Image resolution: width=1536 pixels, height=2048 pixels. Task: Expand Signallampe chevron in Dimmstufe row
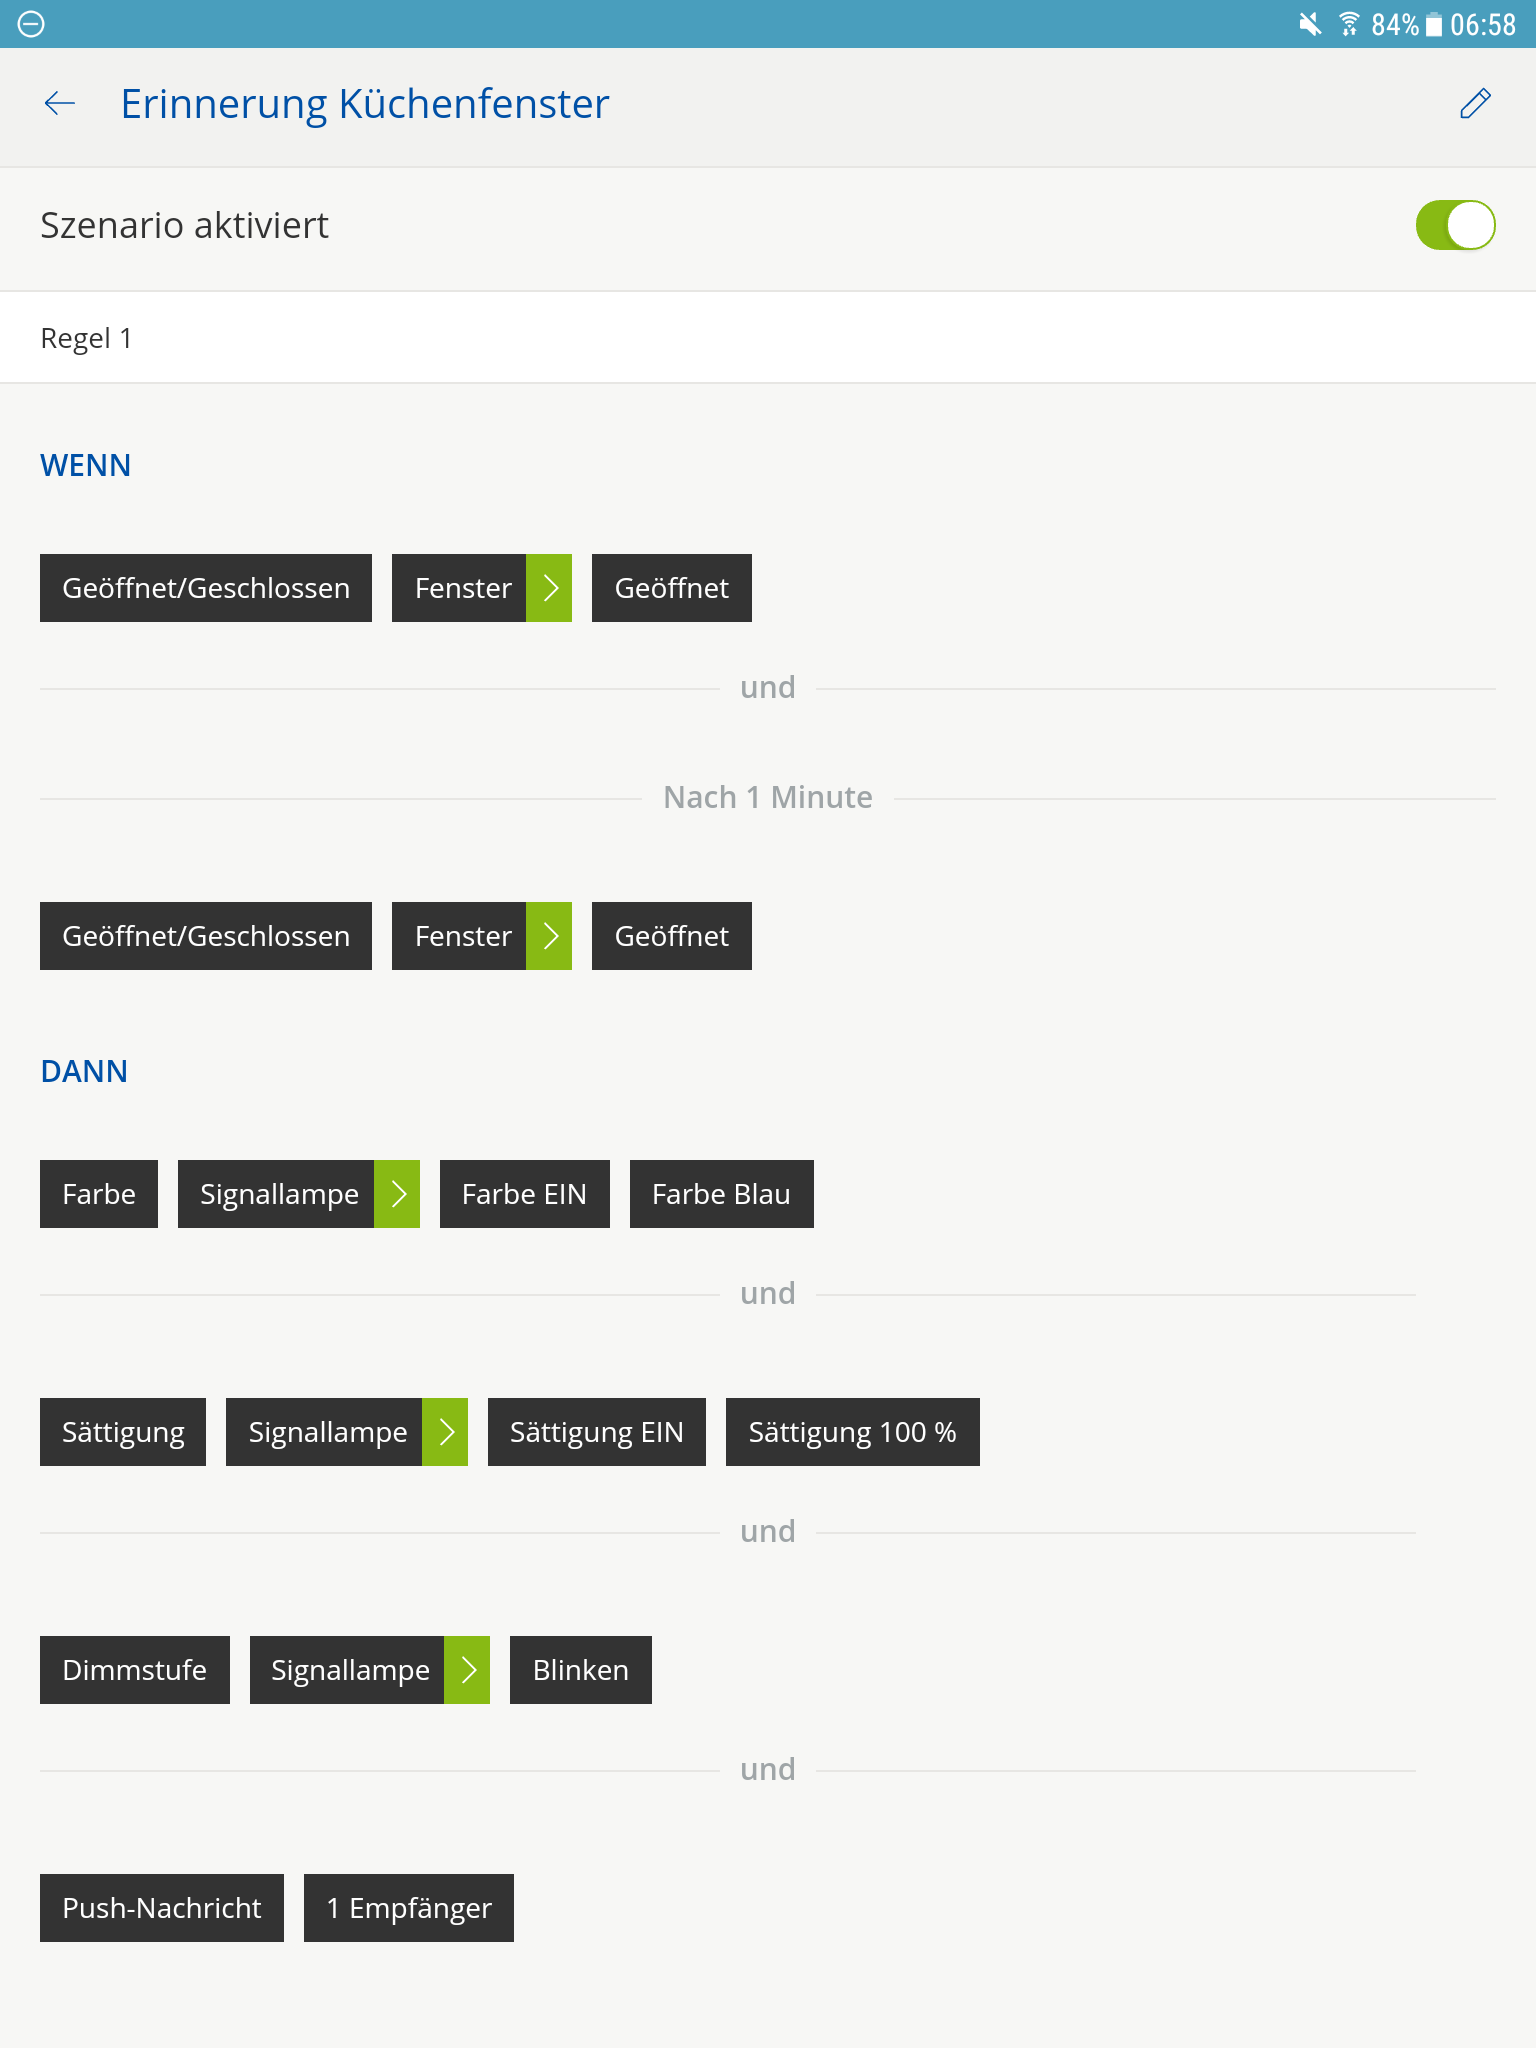pyautogui.click(x=467, y=1670)
